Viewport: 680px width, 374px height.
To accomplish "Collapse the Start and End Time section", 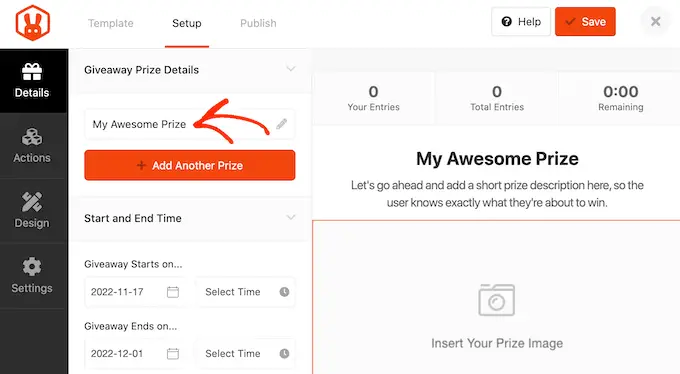I will click(x=291, y=217).
